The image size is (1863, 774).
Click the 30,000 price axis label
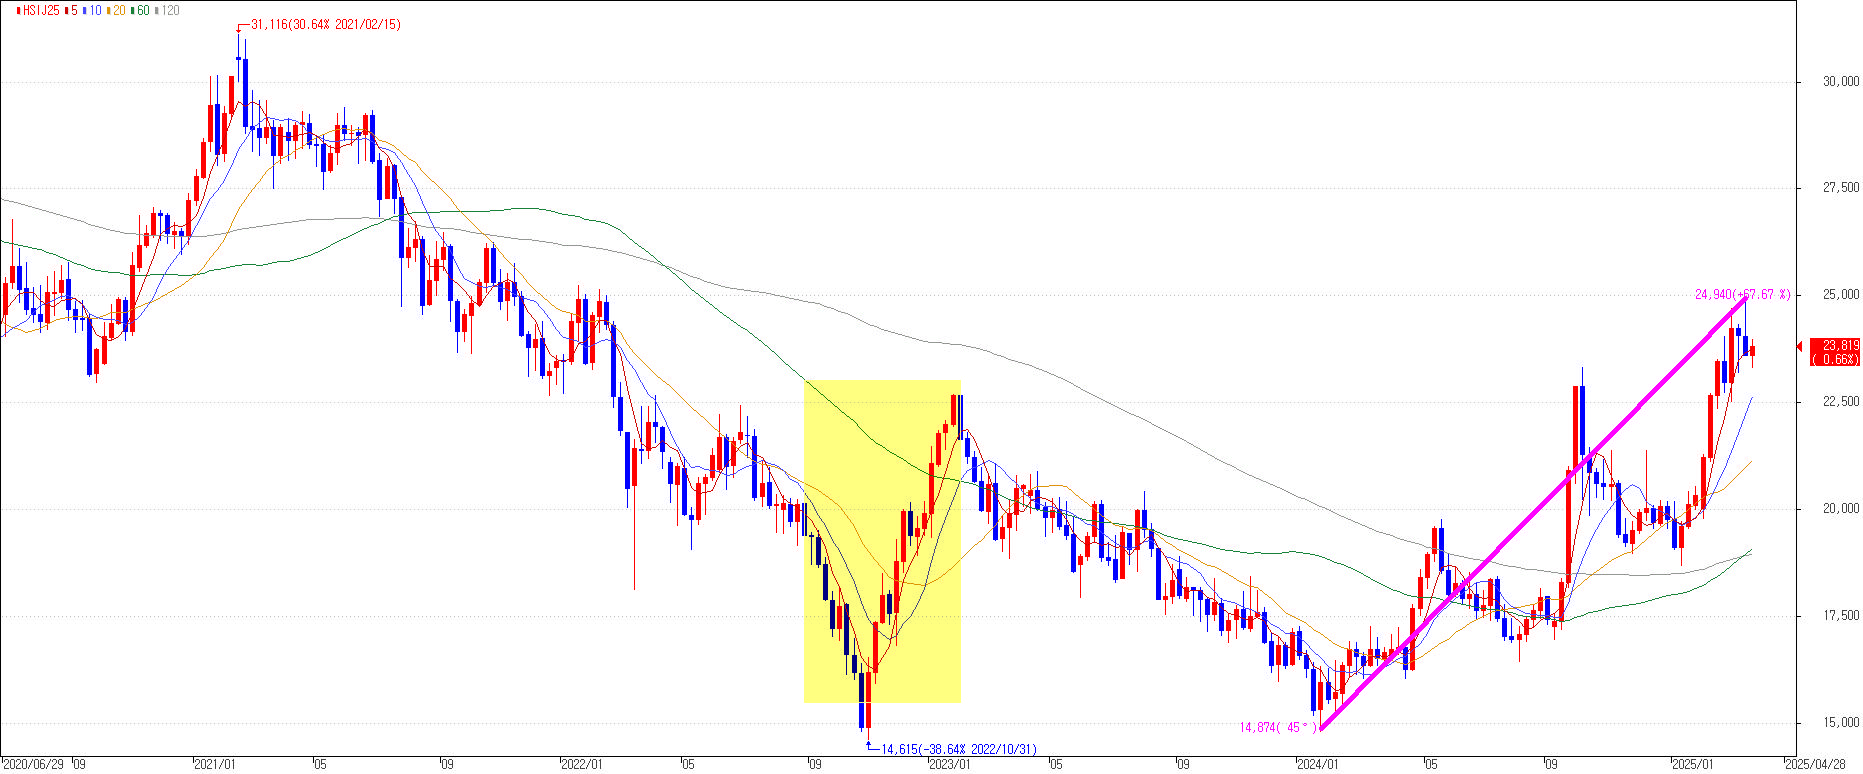click(x=1841, y=82)
